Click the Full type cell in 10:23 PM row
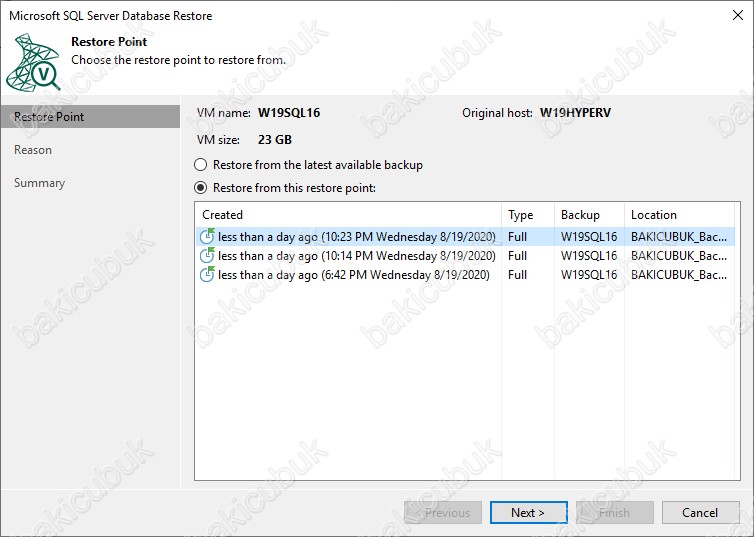 [x=517, y=237]
